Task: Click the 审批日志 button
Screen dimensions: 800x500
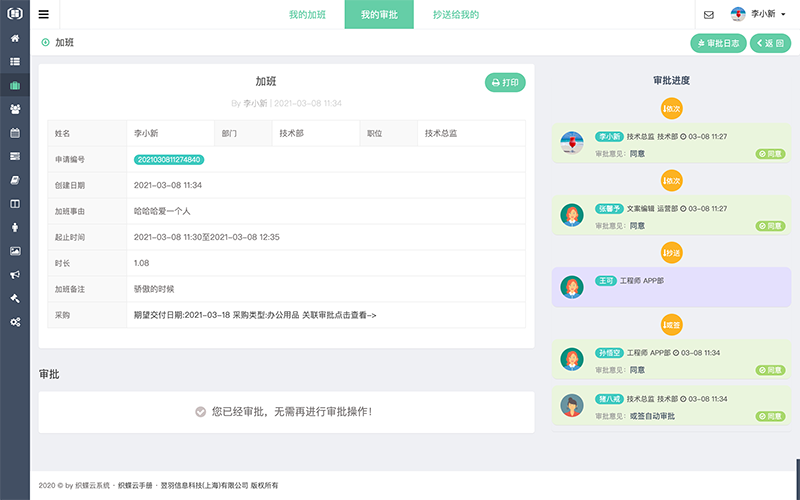Action: coord(718,43)
